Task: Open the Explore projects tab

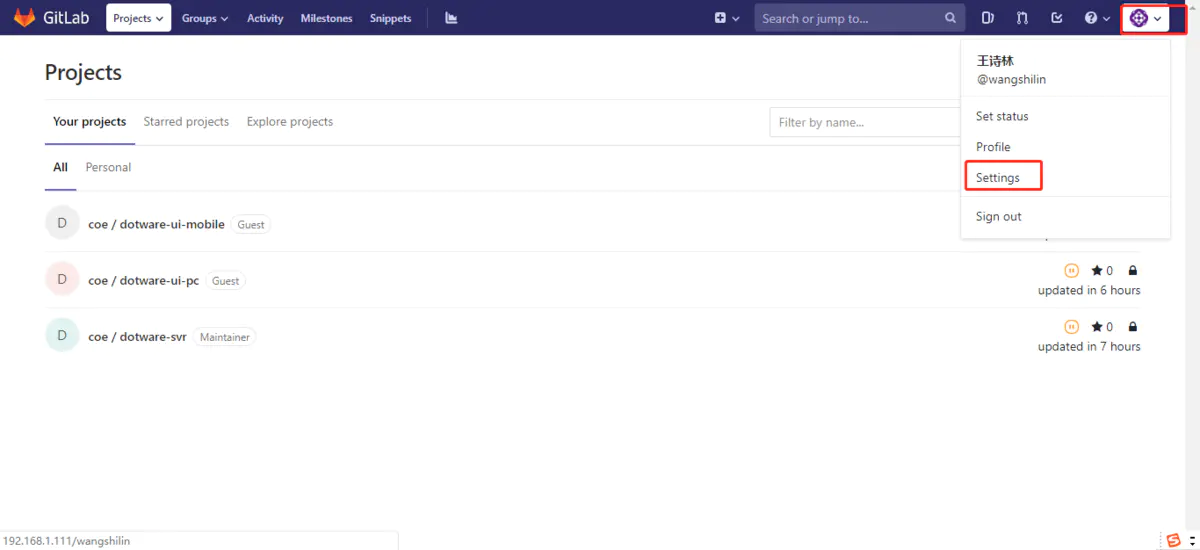Action: point(290,122)
